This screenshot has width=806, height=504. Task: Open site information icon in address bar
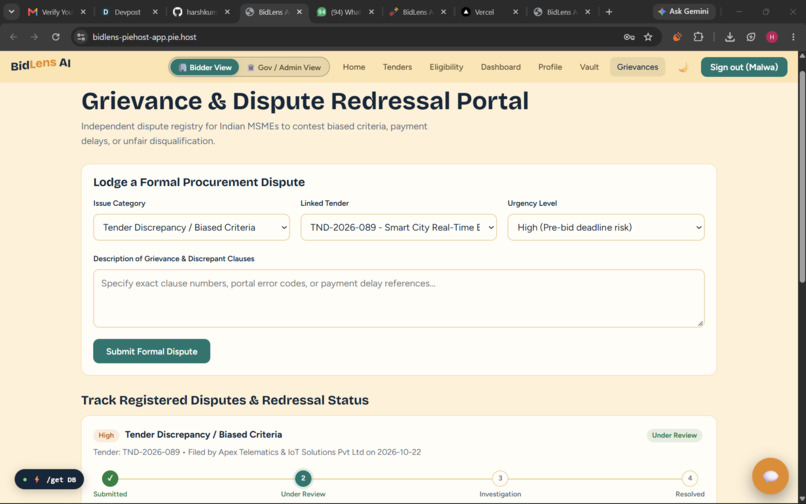[x=81, y=37]
